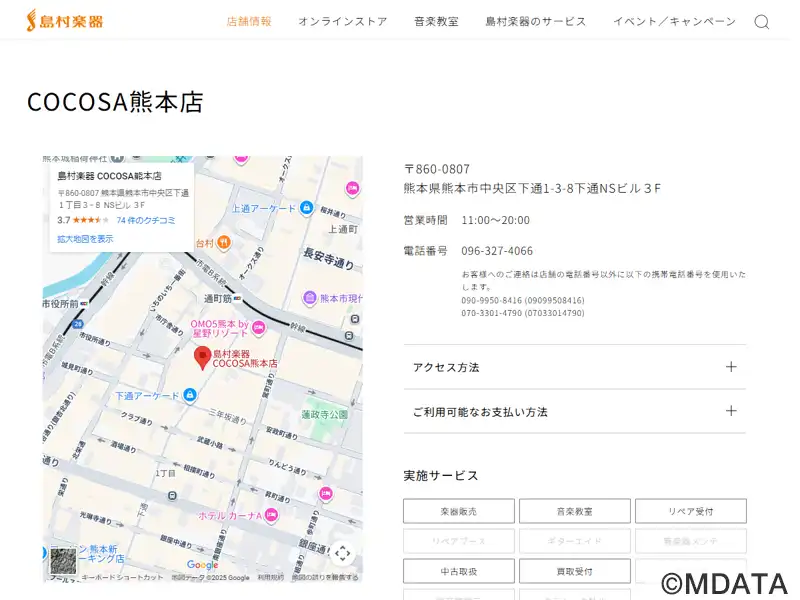Select the 音楽教室 navigation item
Screen dimensions: 800x600
click(x=436, y=21)
